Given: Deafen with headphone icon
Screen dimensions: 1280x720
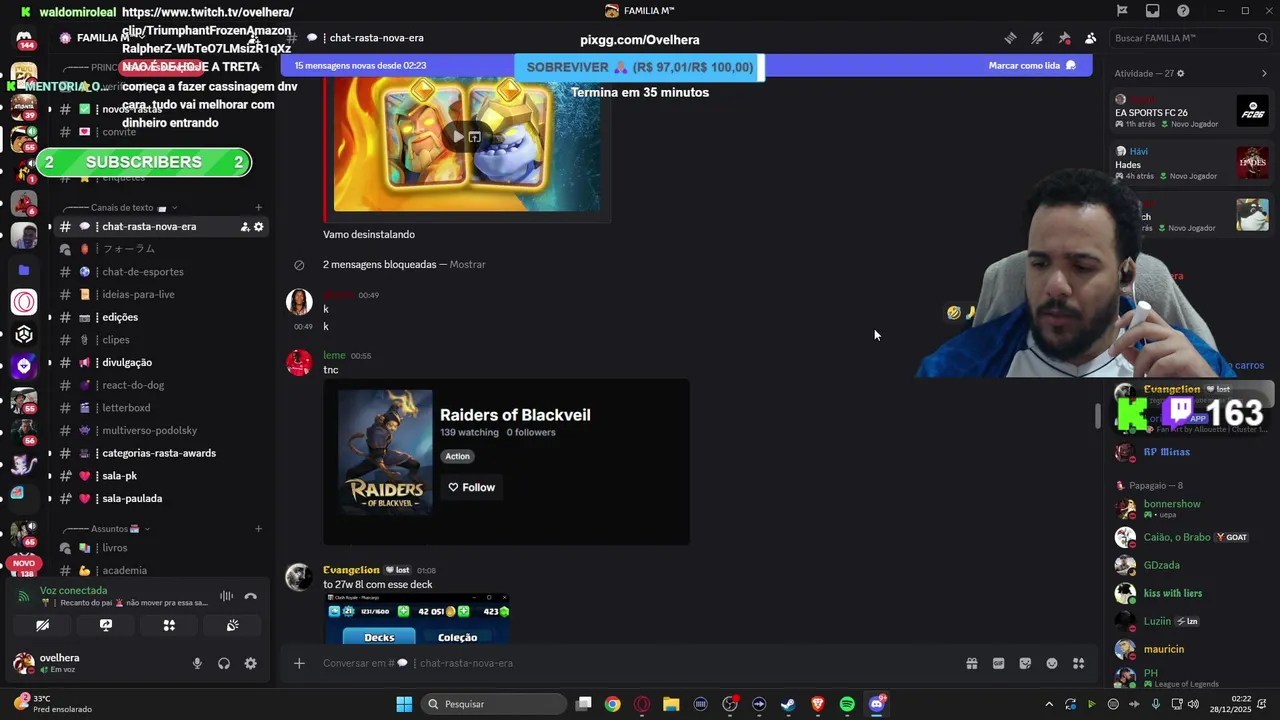Looking at the screenshot, I should 224,663.
